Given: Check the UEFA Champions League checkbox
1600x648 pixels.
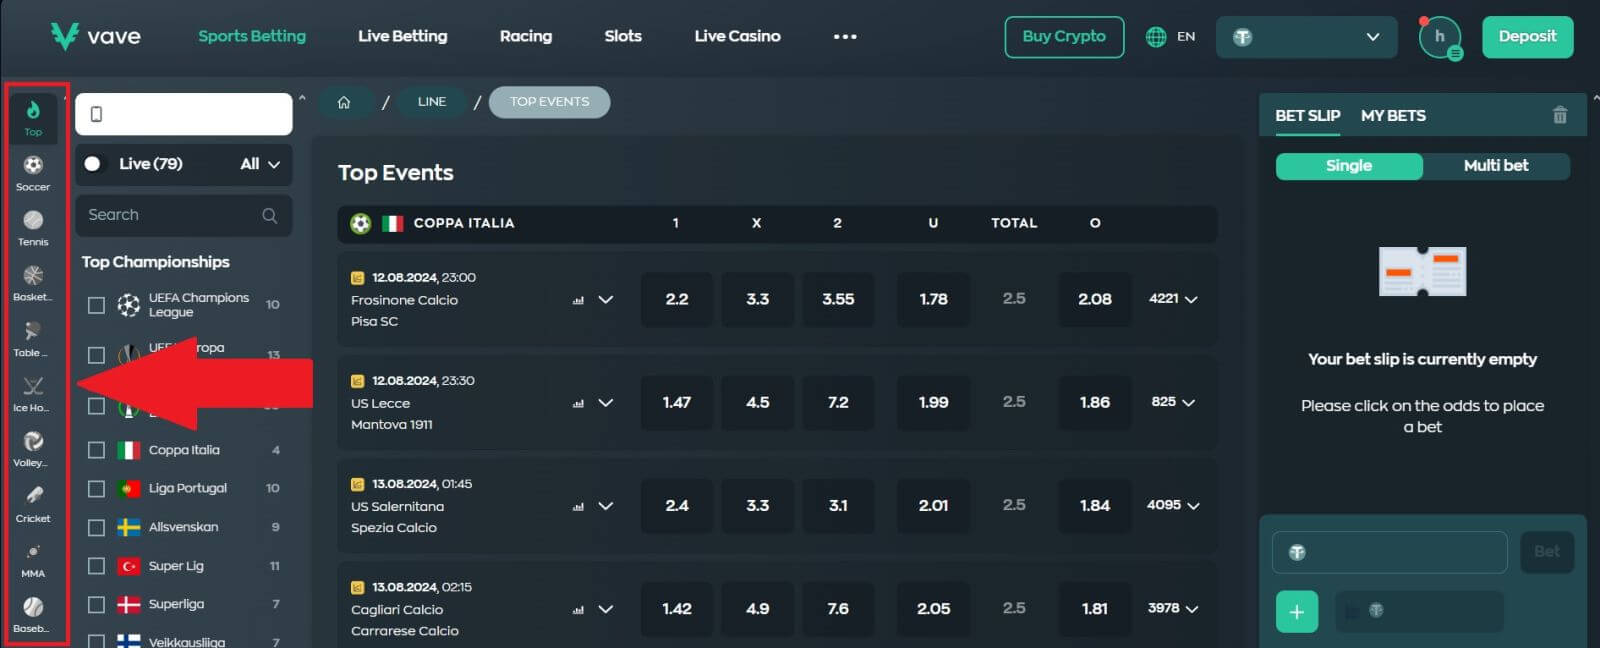Looking at the screenshot, I should pos(96,305).
